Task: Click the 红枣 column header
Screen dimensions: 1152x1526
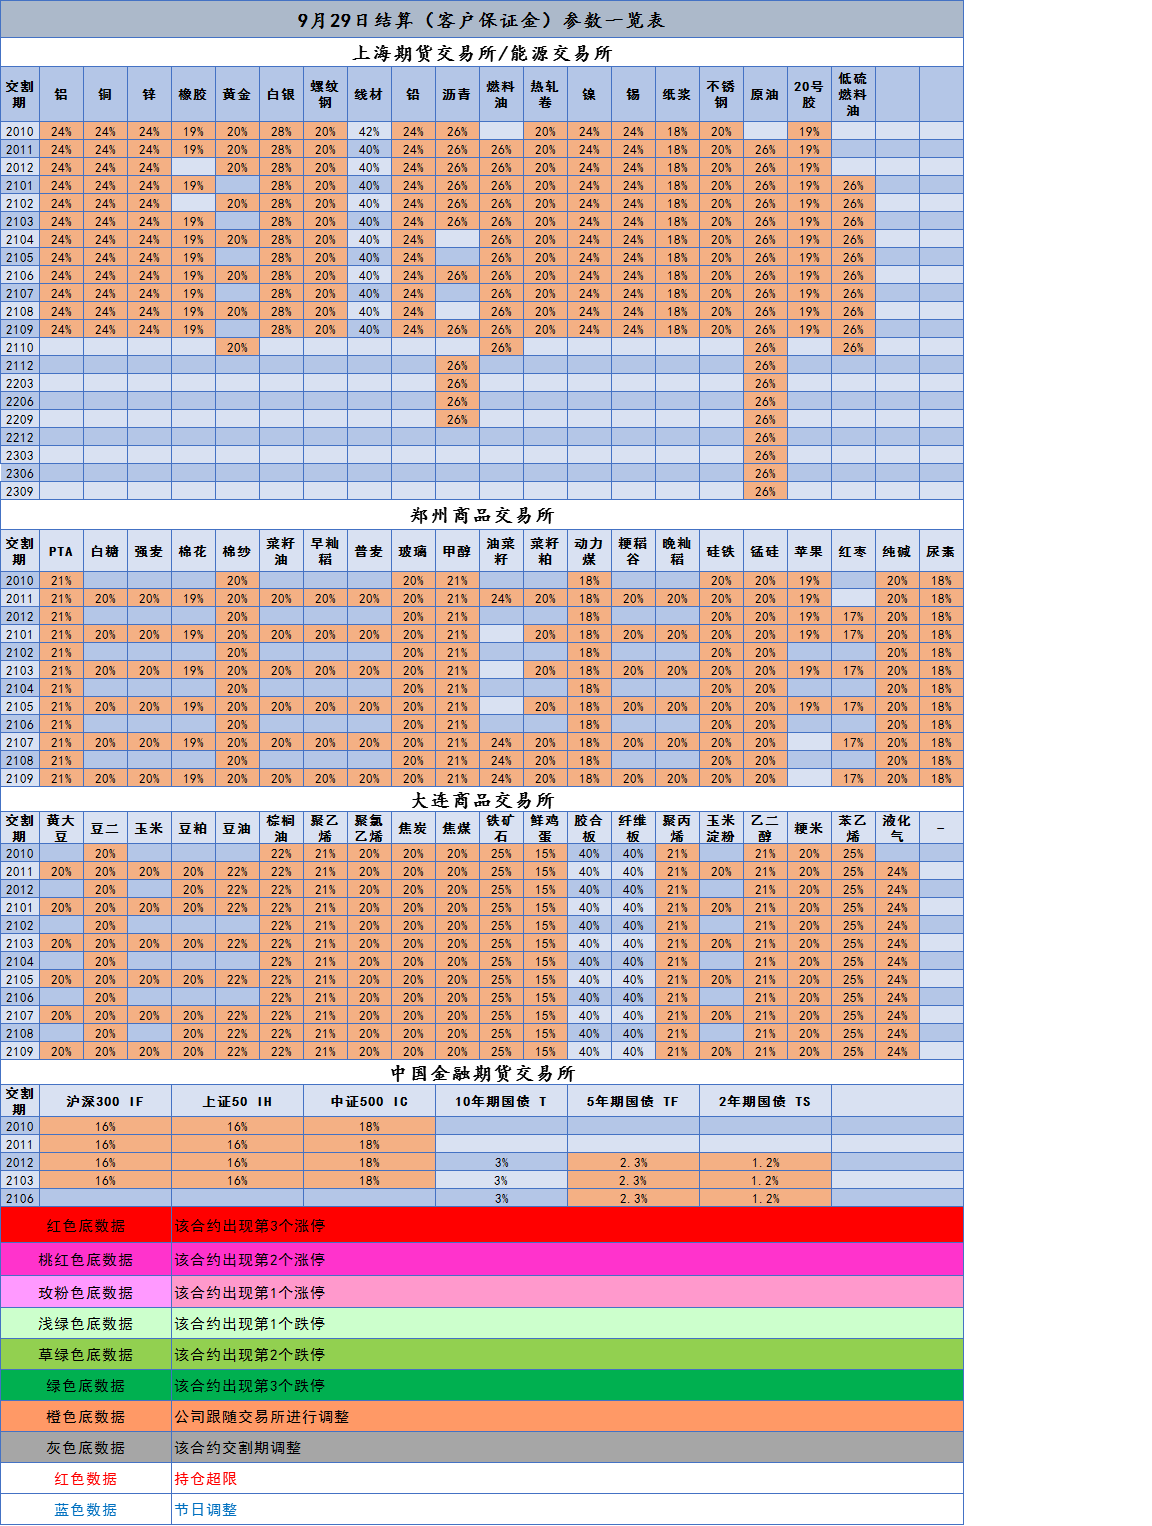Action: [853, 551]
